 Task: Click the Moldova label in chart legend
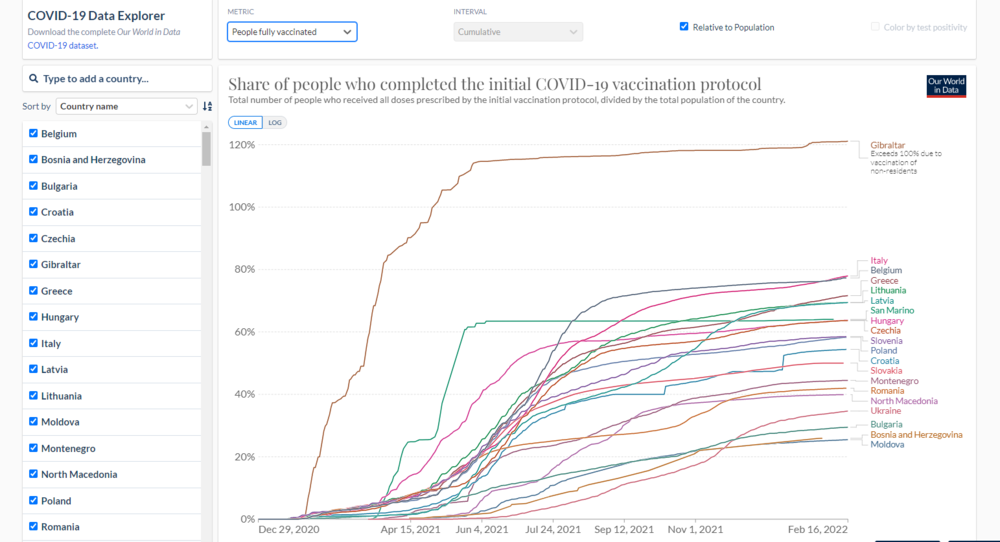pos(887,444)
